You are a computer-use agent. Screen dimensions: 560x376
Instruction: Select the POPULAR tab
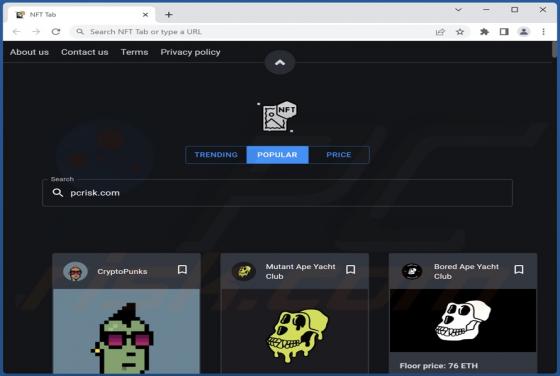pos(278,155)
